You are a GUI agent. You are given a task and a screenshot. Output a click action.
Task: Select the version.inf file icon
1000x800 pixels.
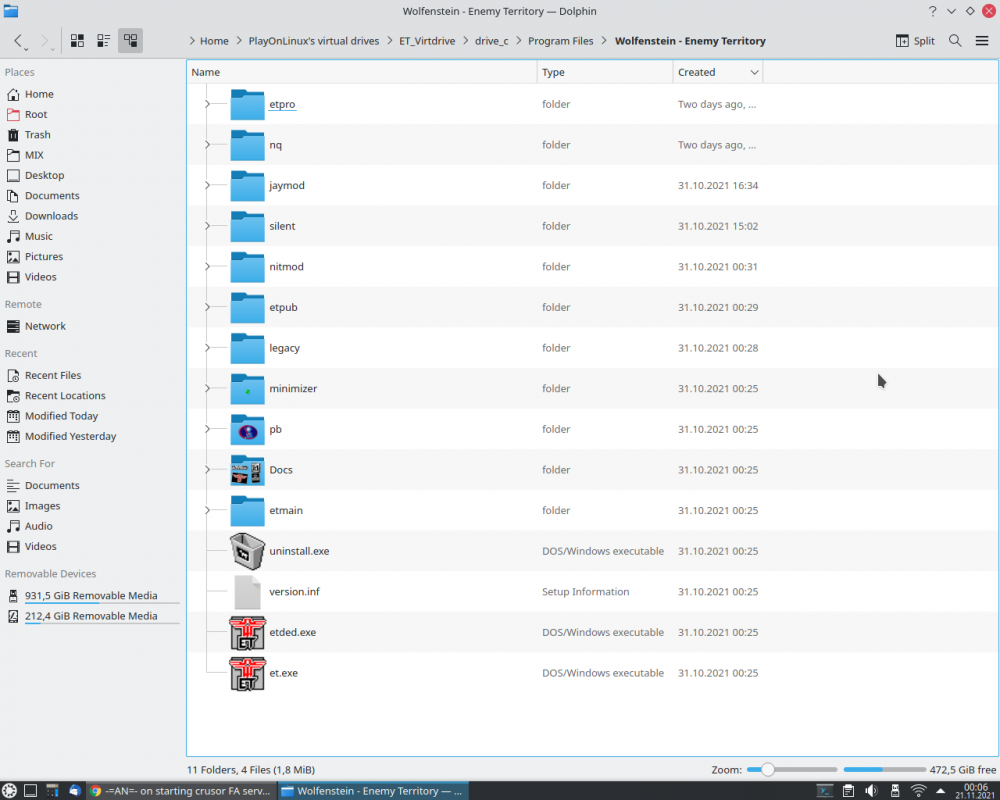[247, 591]
